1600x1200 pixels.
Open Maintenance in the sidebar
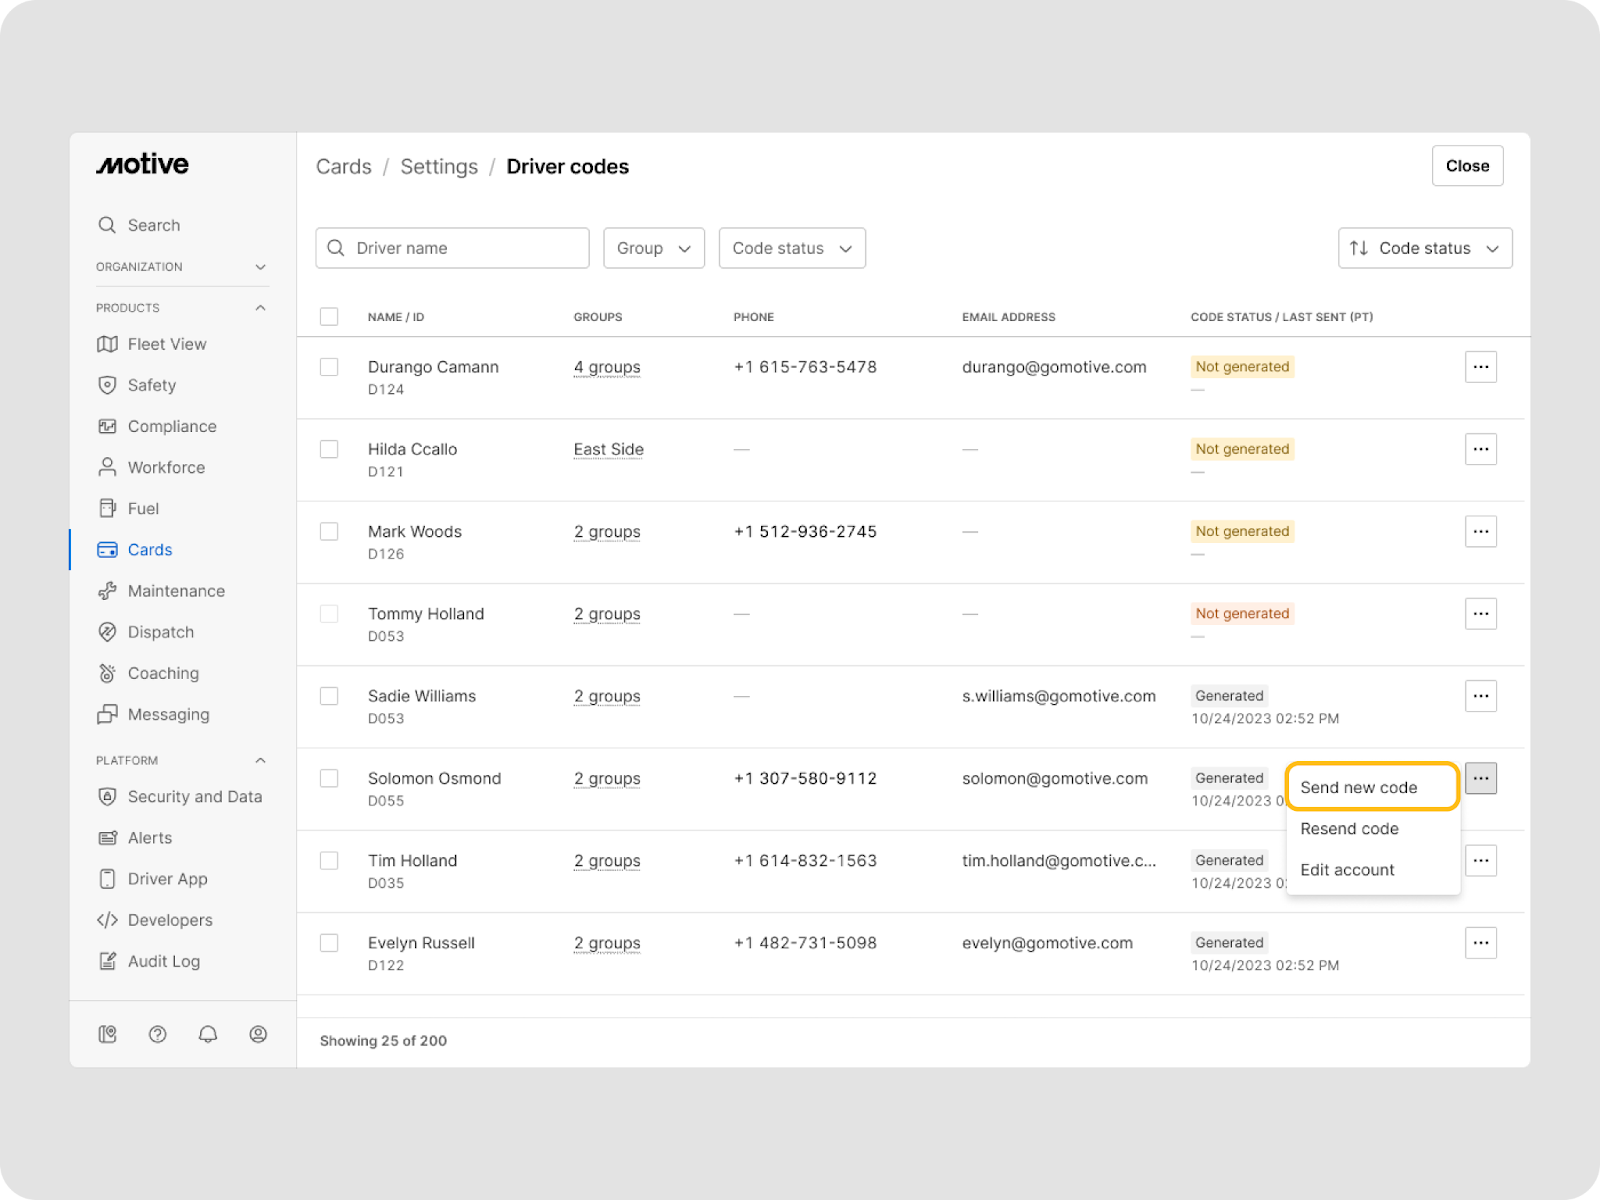pos(176,591)
